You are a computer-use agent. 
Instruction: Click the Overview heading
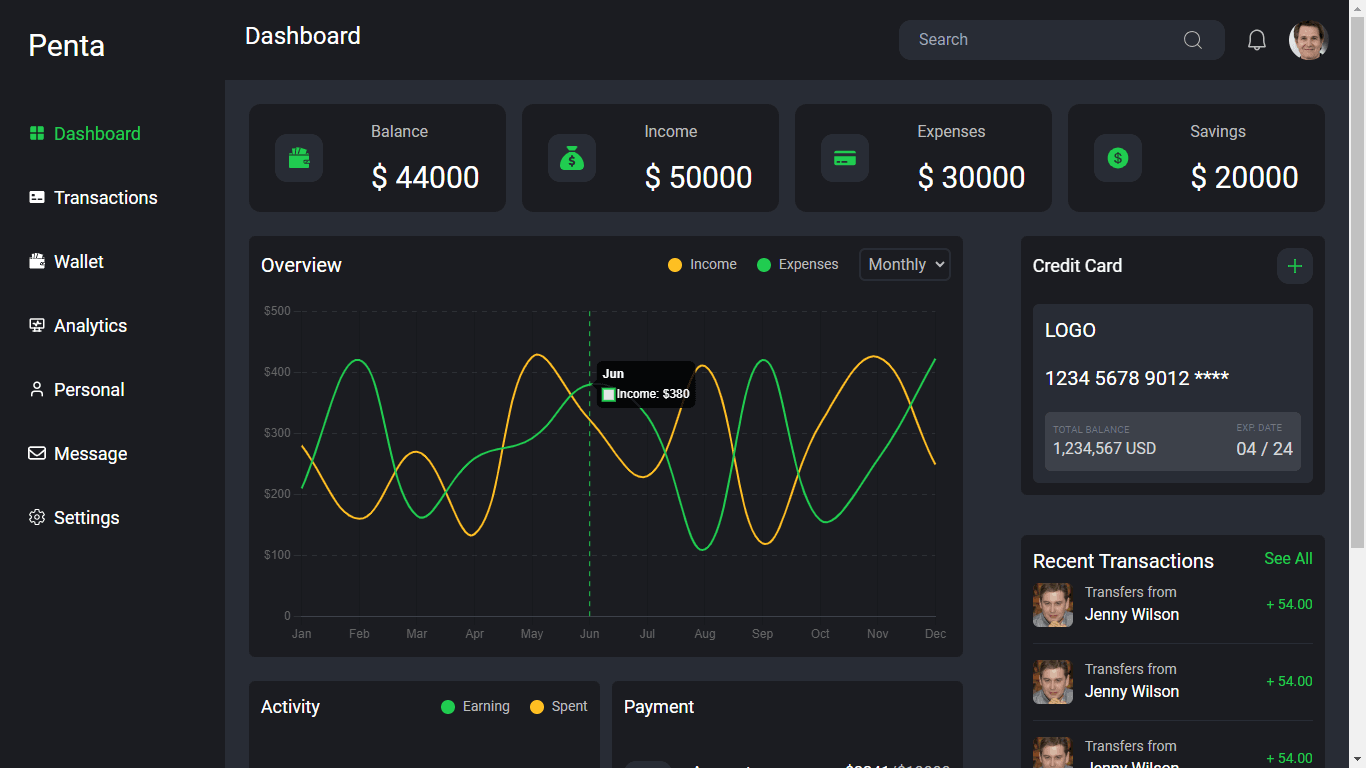301,265
